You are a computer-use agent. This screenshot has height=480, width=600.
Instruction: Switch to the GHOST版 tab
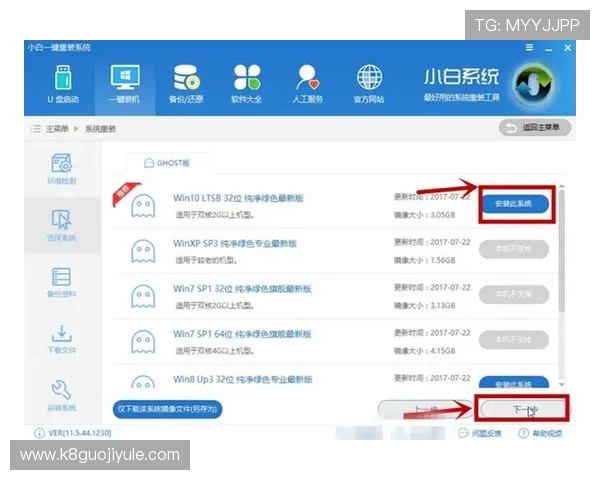tap(167, 163)
